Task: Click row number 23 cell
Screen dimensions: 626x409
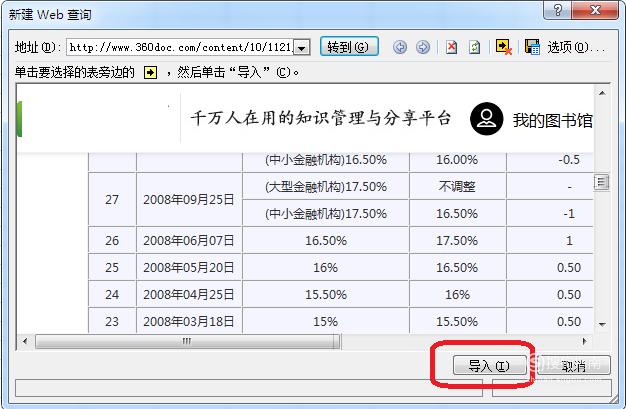Action: click(112, 321)
